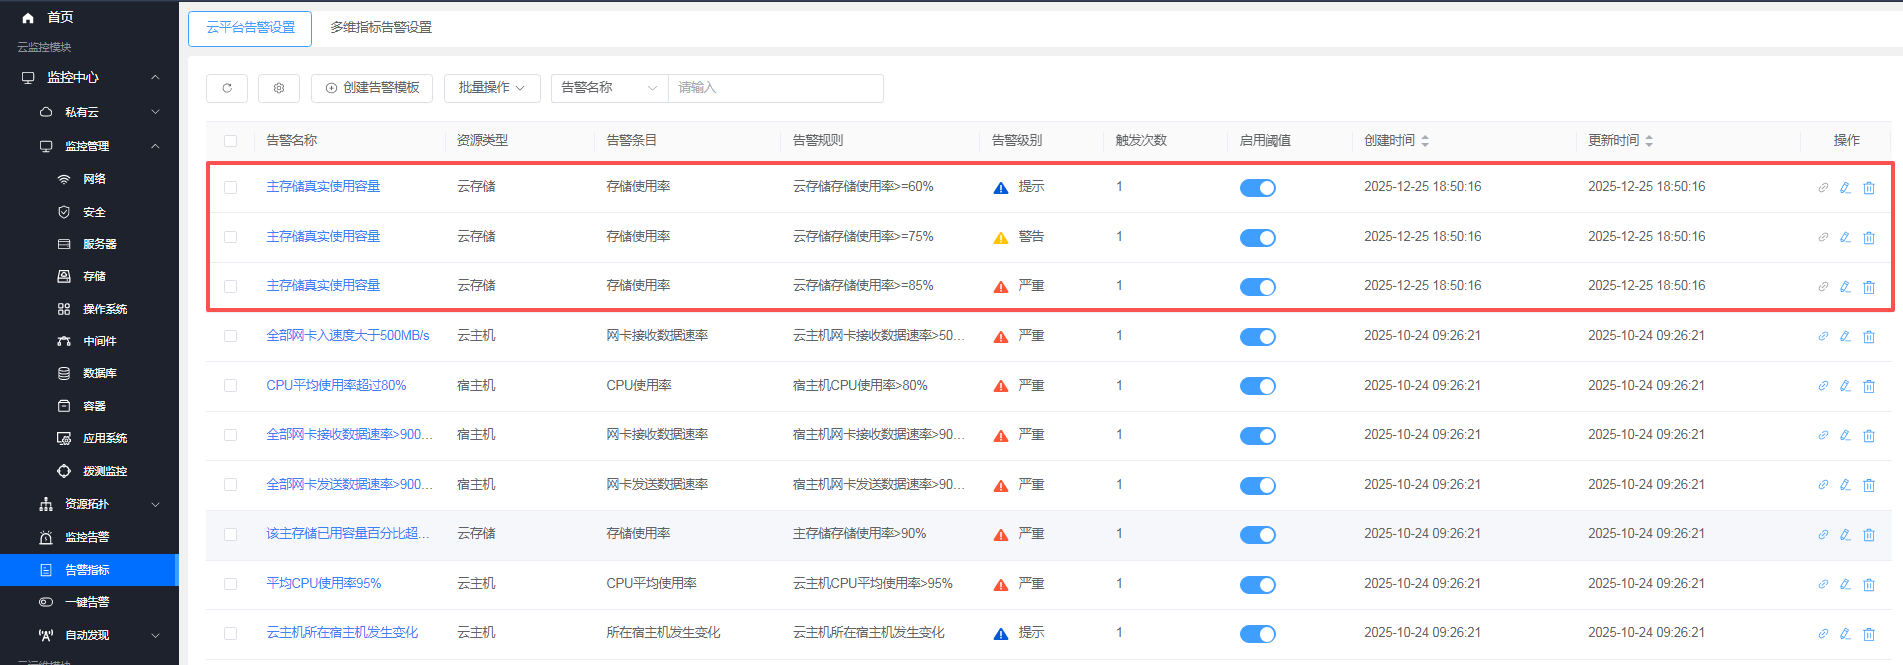
Task: Click the 请输入 search input field
Action: [775, 88]
